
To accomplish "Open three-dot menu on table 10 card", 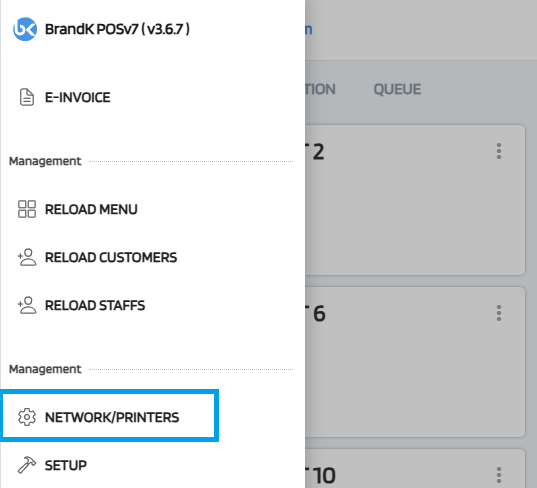I will tap(499, 475).
